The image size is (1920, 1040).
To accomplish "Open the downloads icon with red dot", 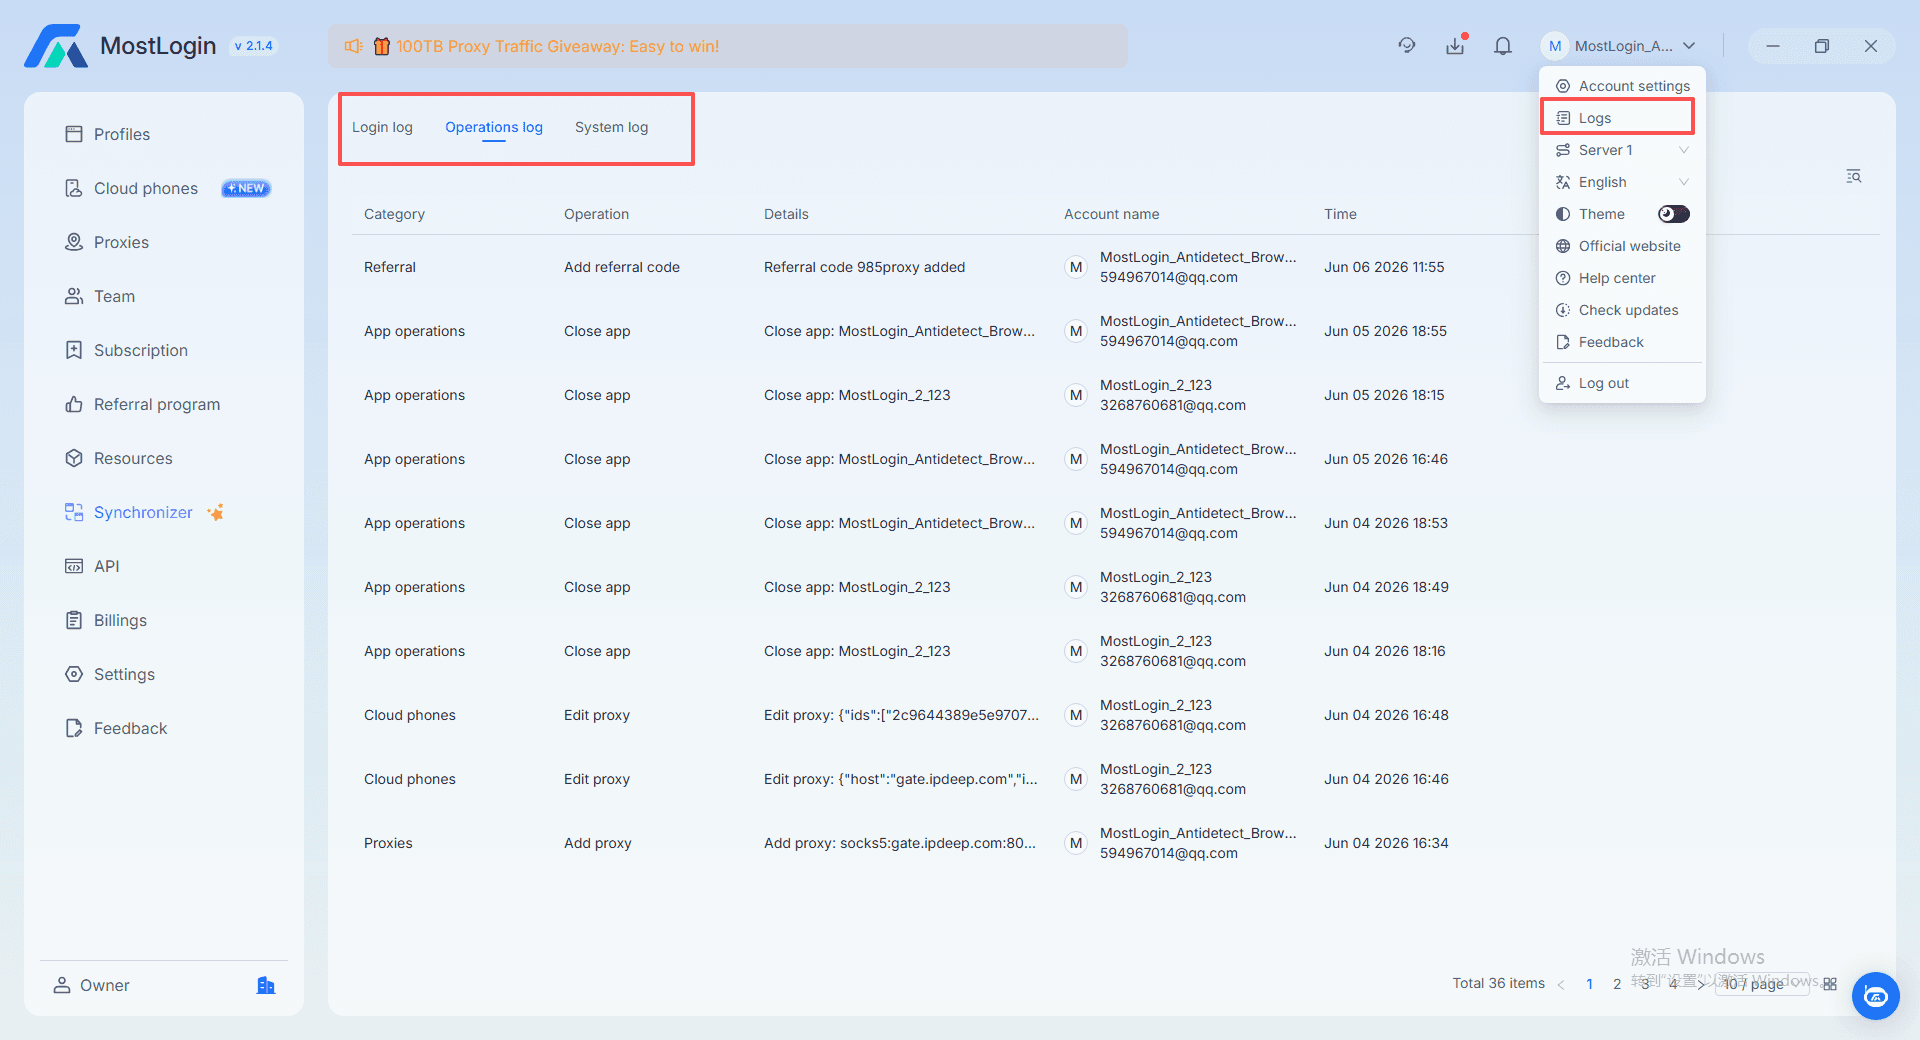I will point(1455,46).
